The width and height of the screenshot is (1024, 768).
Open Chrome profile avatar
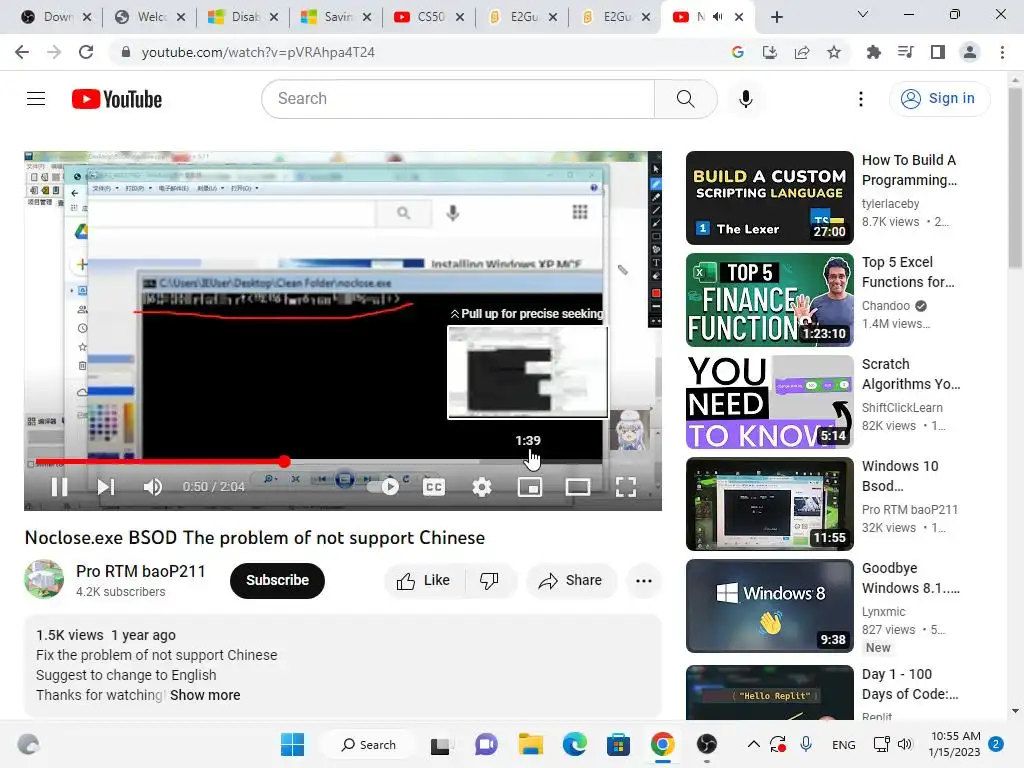[x=970, y=52]
